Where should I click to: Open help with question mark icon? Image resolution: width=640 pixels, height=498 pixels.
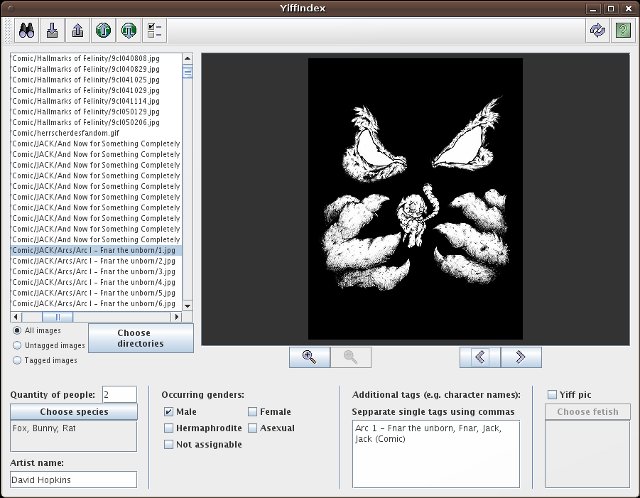click(x=623, y=31)
